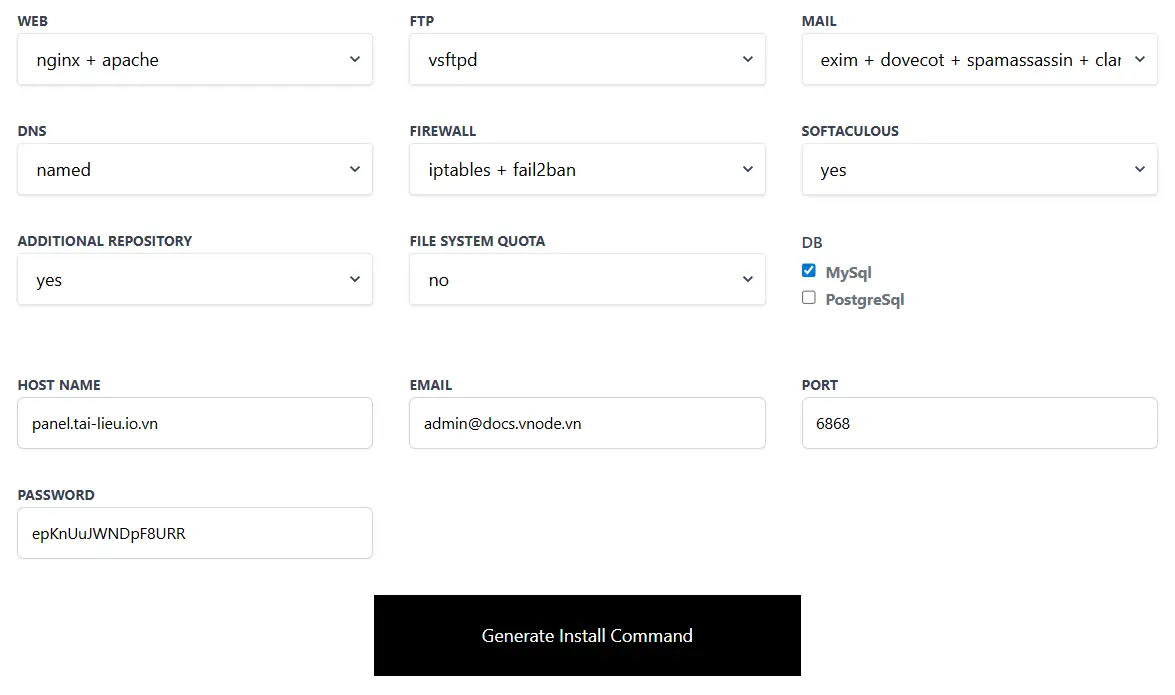
Task: Open the MAIL server dropdown
Action: [979, 60]
